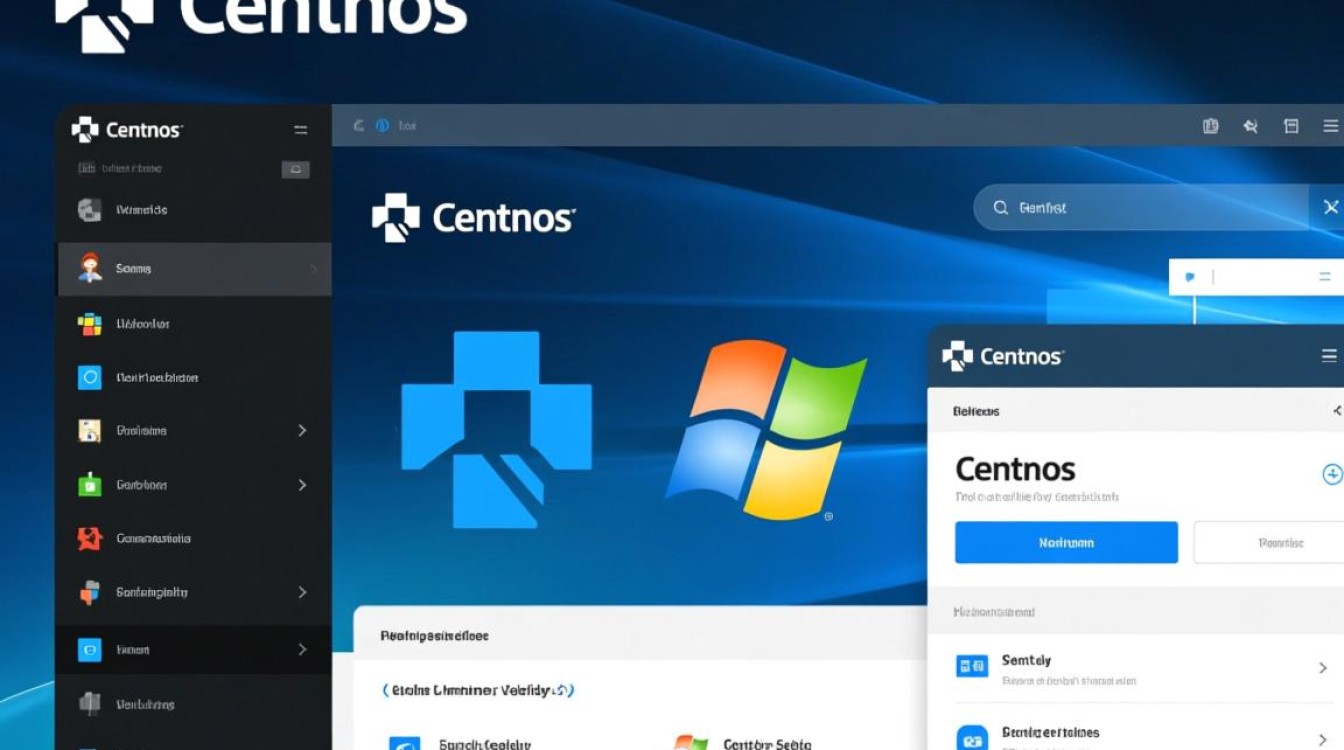Select the yellow document icon in the sidebar
This screenshot has height=750, width=1344.
(90, 431)
